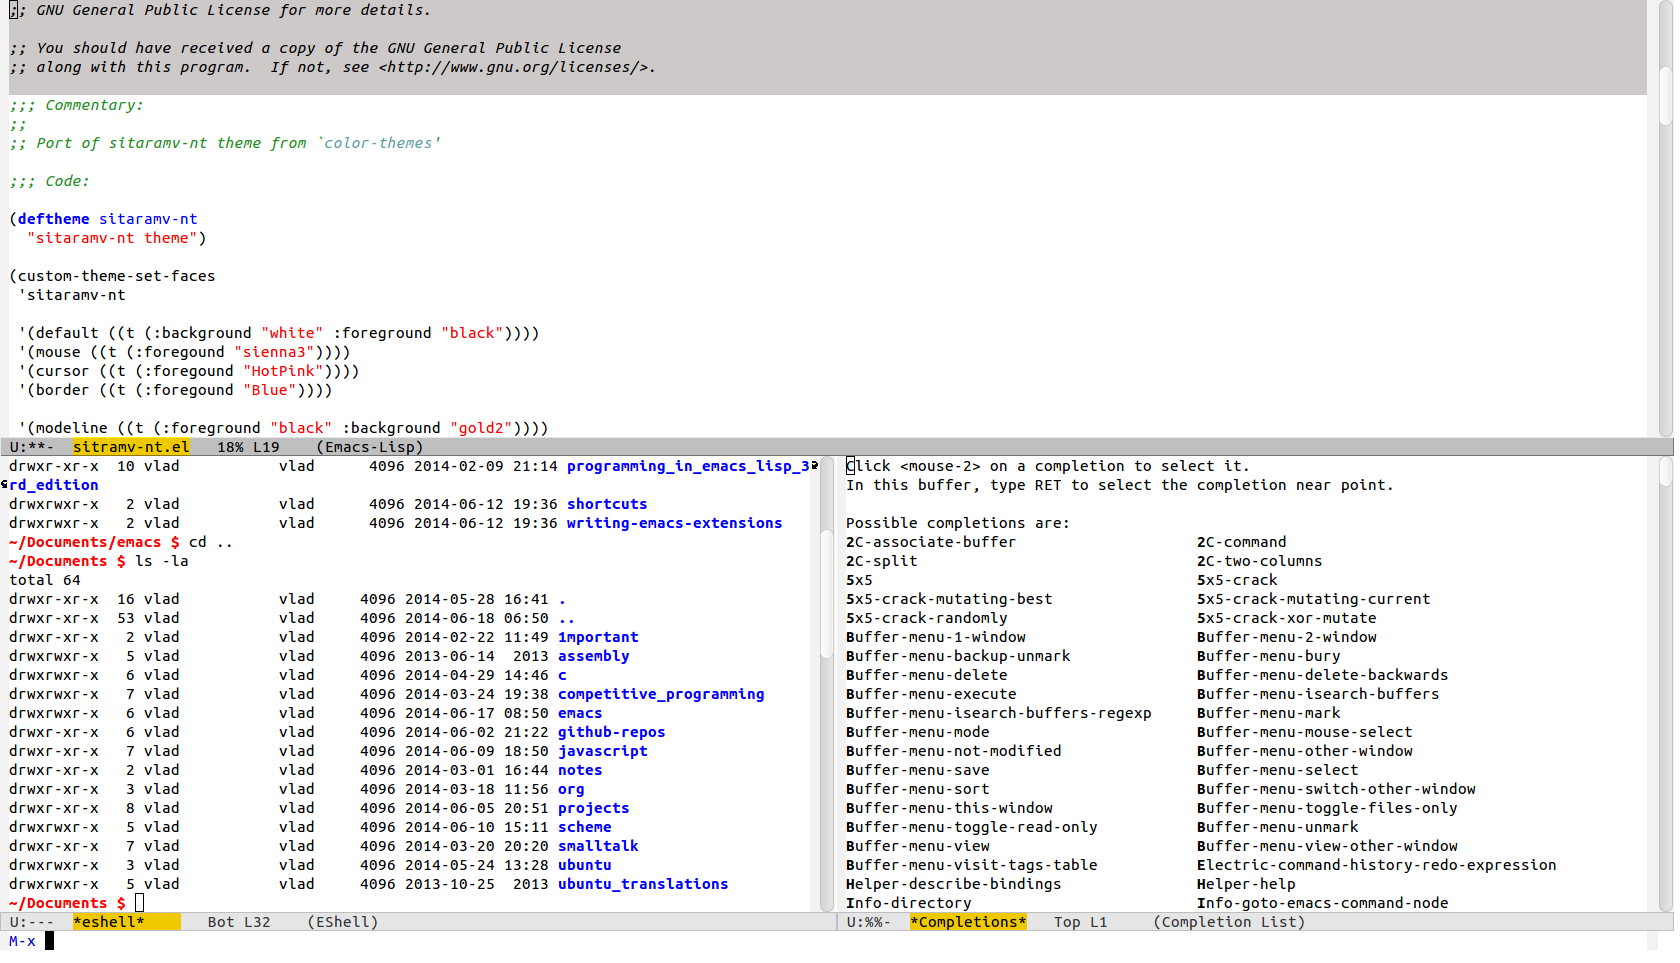Select Buffer-menu-isearch-buffers-regexp completion

tap(999, 713)
